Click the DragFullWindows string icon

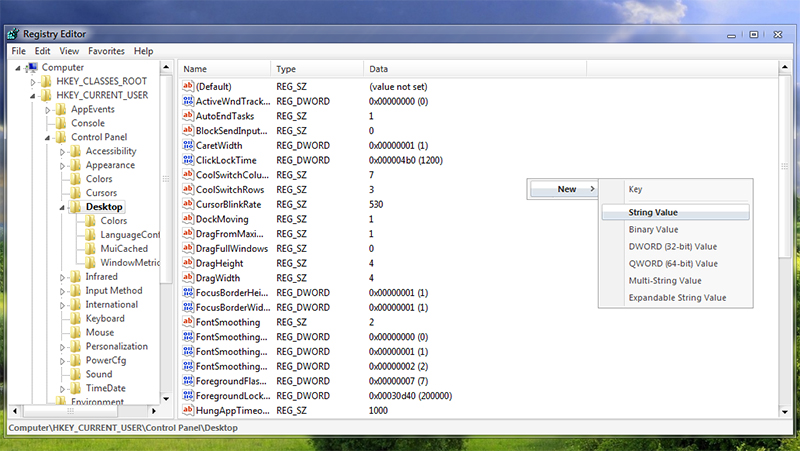(188, 248)
